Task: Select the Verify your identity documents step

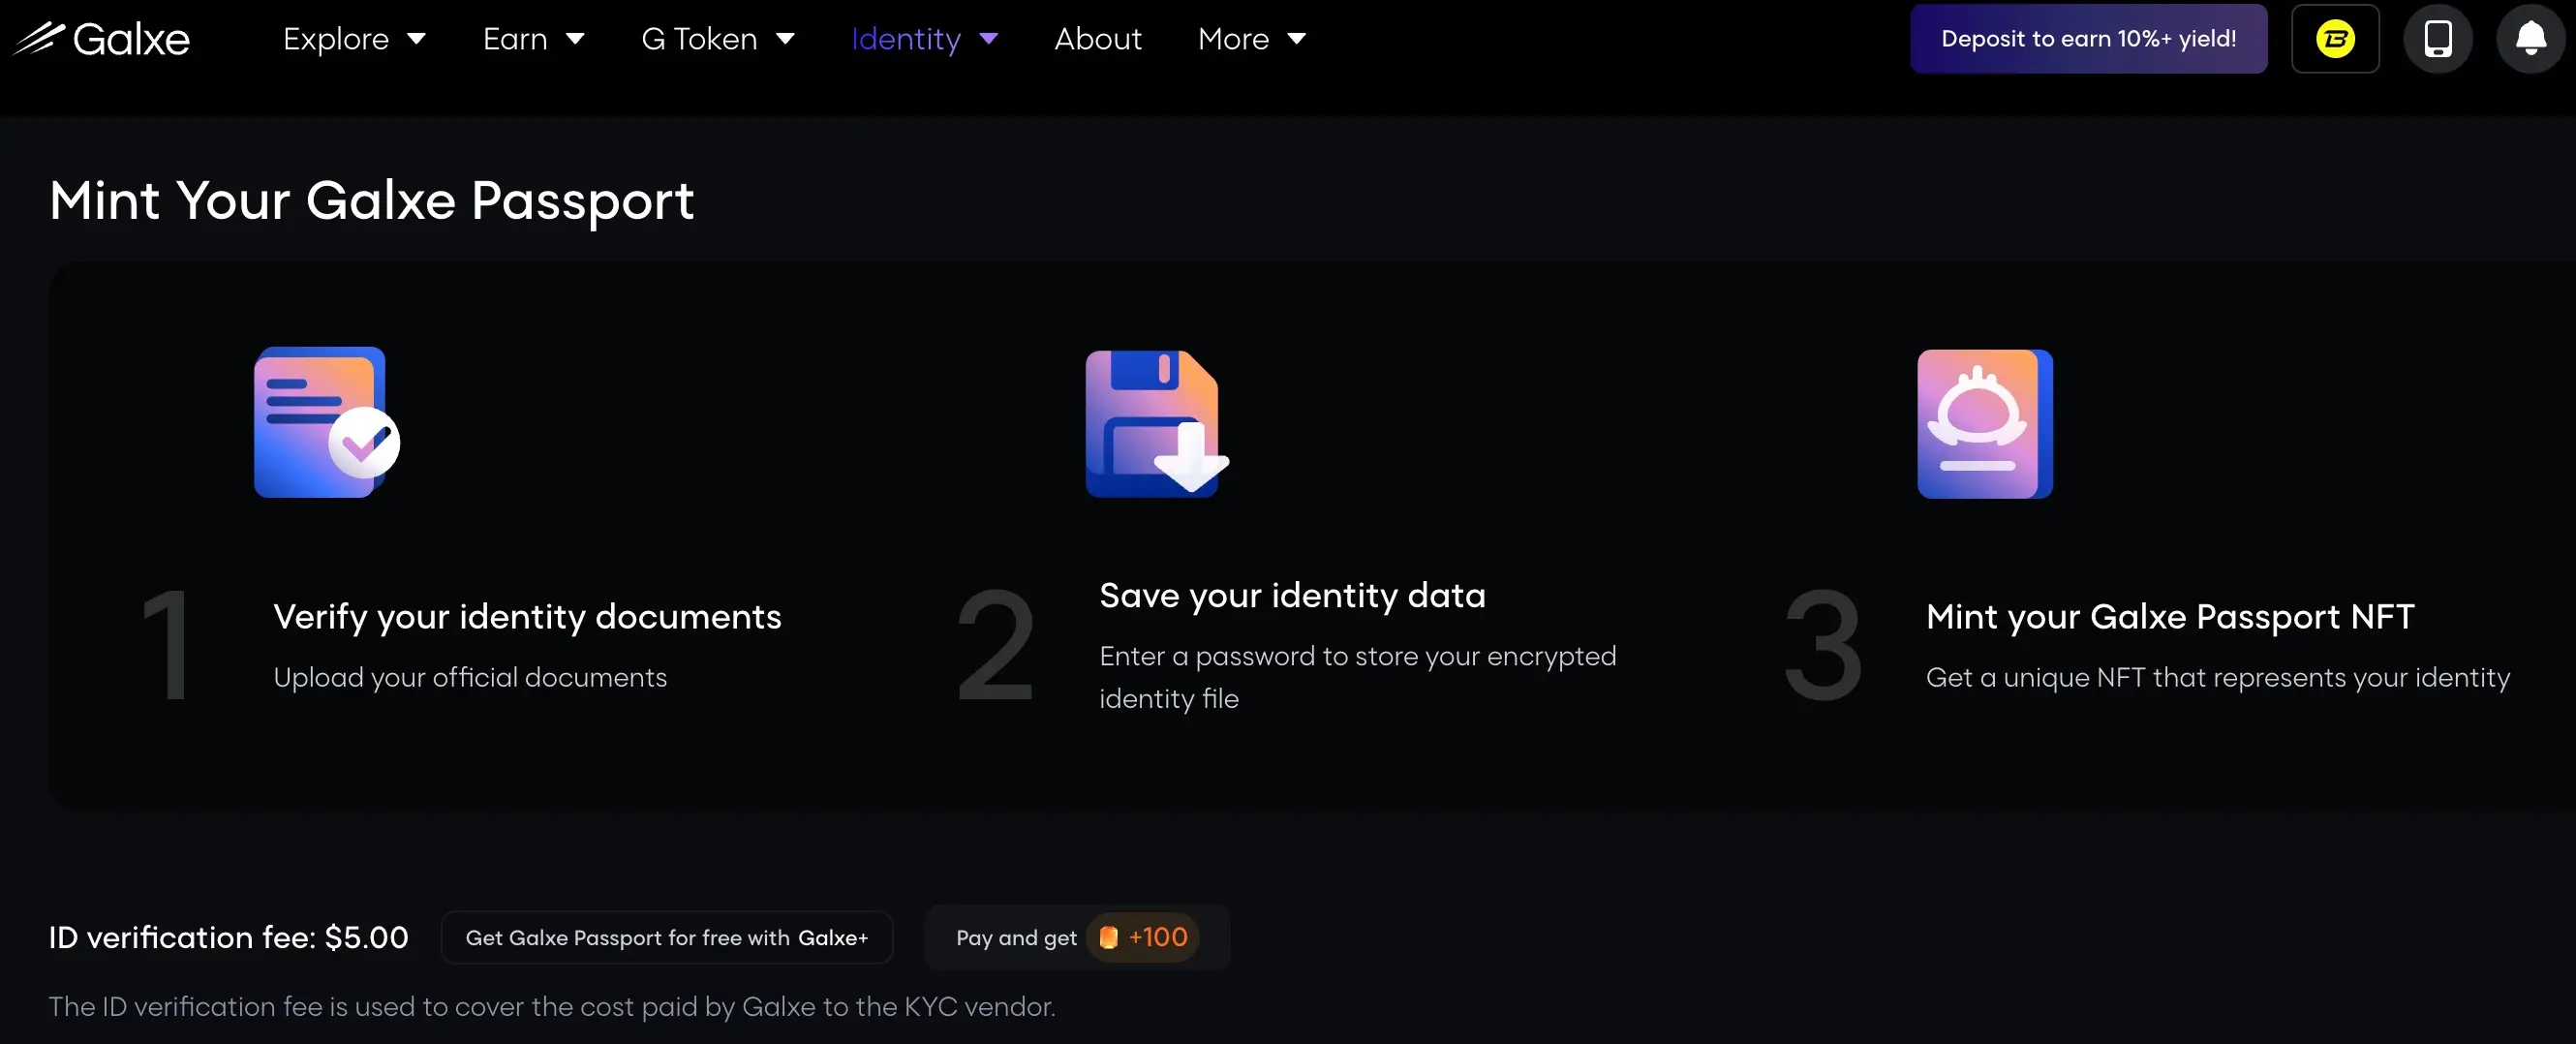Action: pos(527,616)
